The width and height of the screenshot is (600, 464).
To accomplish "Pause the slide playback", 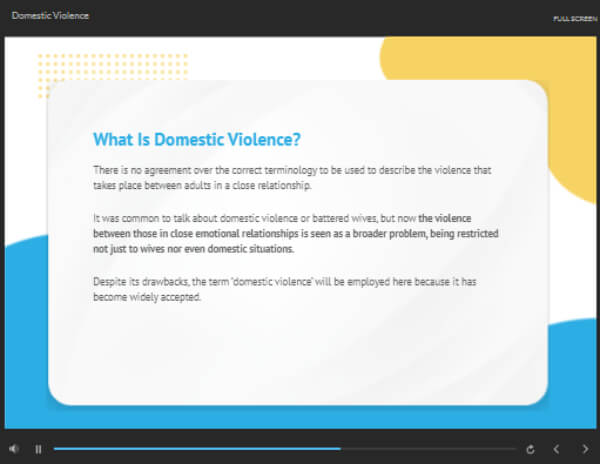I will [38, 449].
